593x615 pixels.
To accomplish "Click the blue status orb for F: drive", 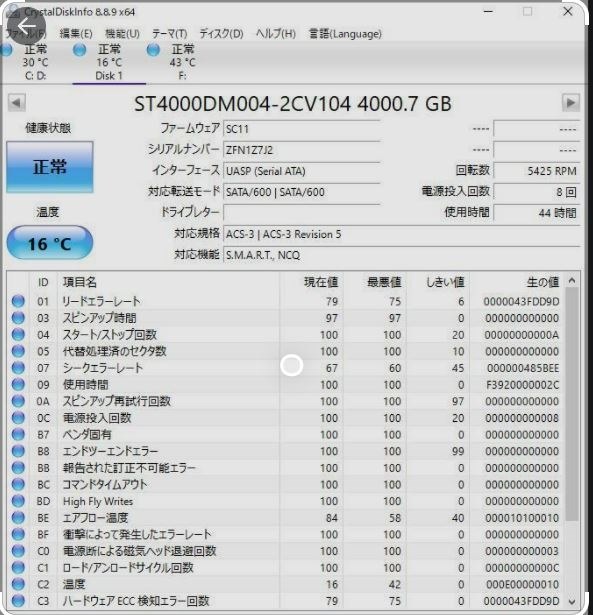I will coord(153,50).
